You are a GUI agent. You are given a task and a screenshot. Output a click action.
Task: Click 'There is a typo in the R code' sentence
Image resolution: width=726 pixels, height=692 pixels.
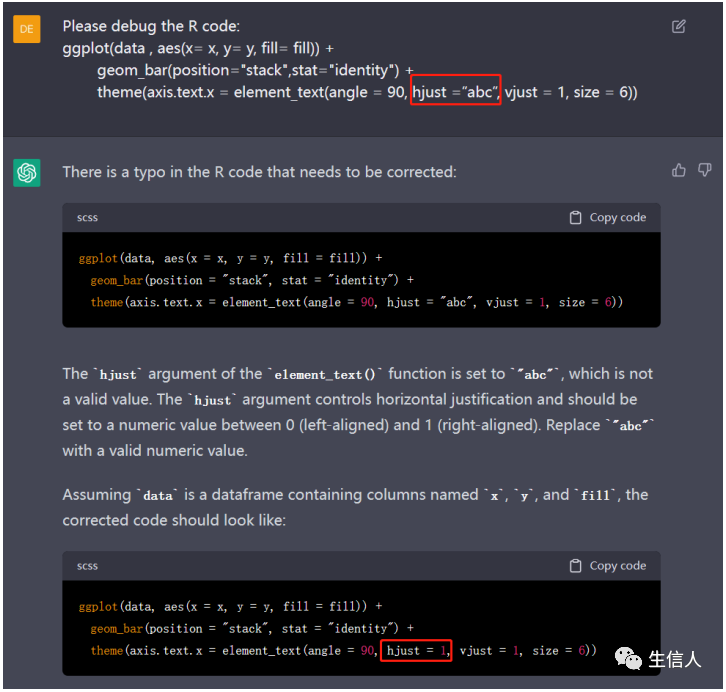(x=259, y=172)
